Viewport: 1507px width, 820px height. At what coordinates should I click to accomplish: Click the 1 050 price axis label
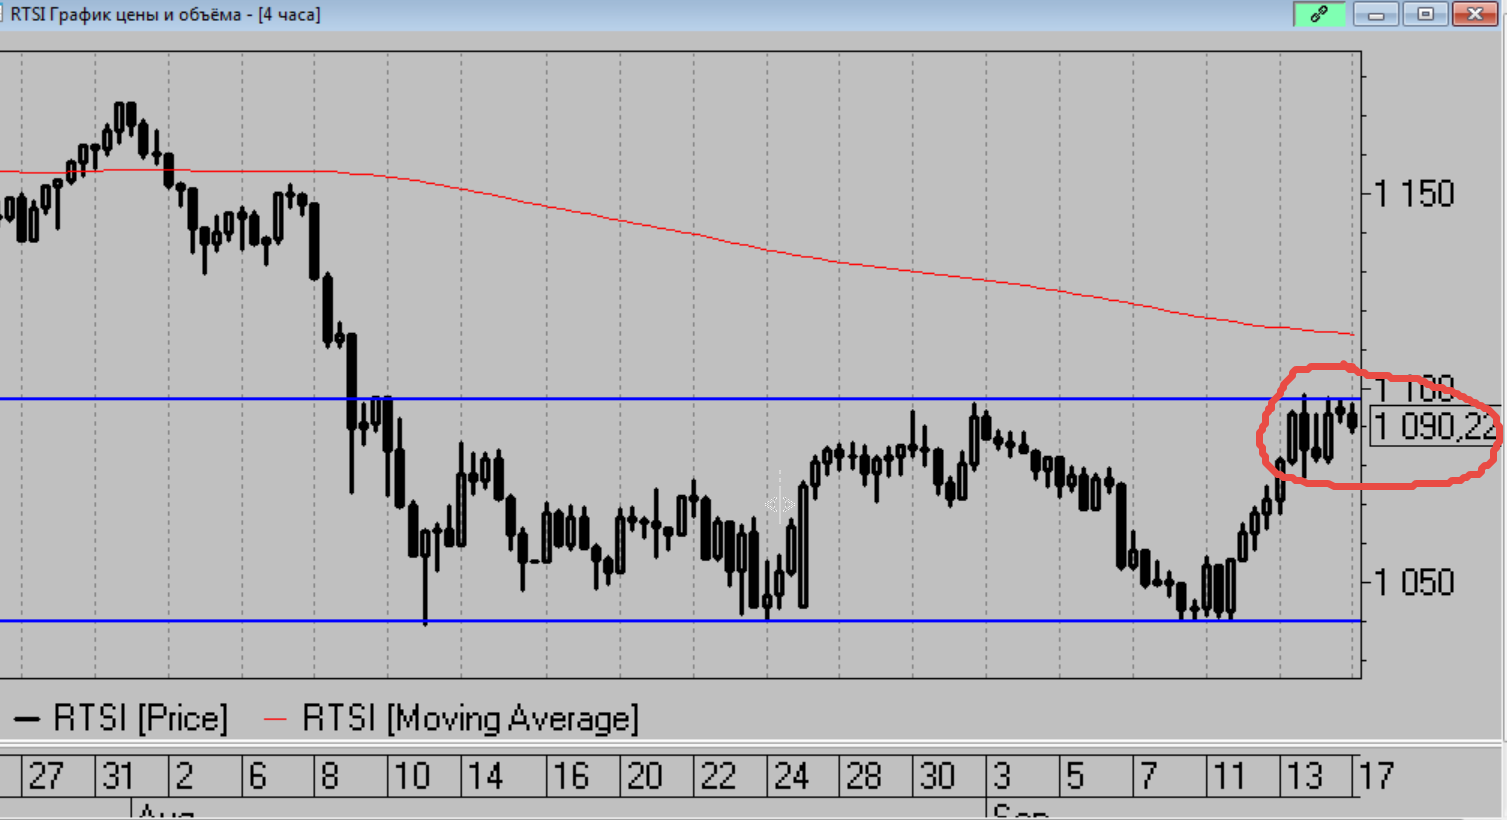tap(1414, 582)
